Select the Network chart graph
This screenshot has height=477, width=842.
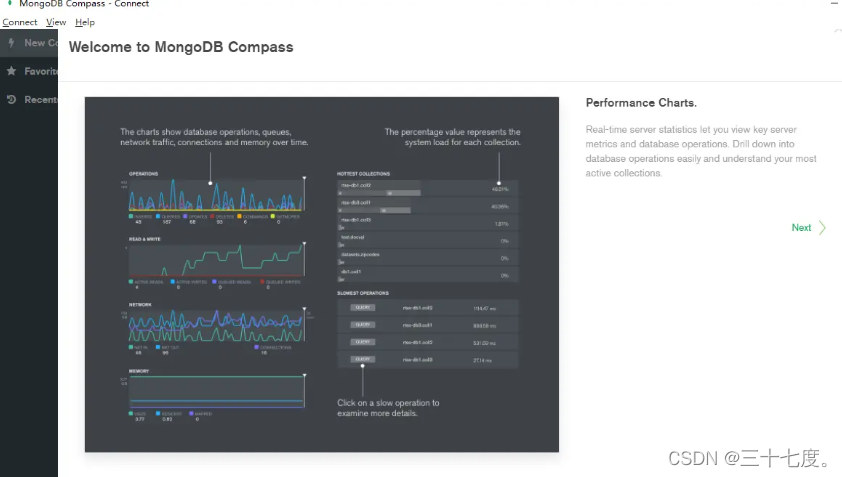(x=215, y=329)
